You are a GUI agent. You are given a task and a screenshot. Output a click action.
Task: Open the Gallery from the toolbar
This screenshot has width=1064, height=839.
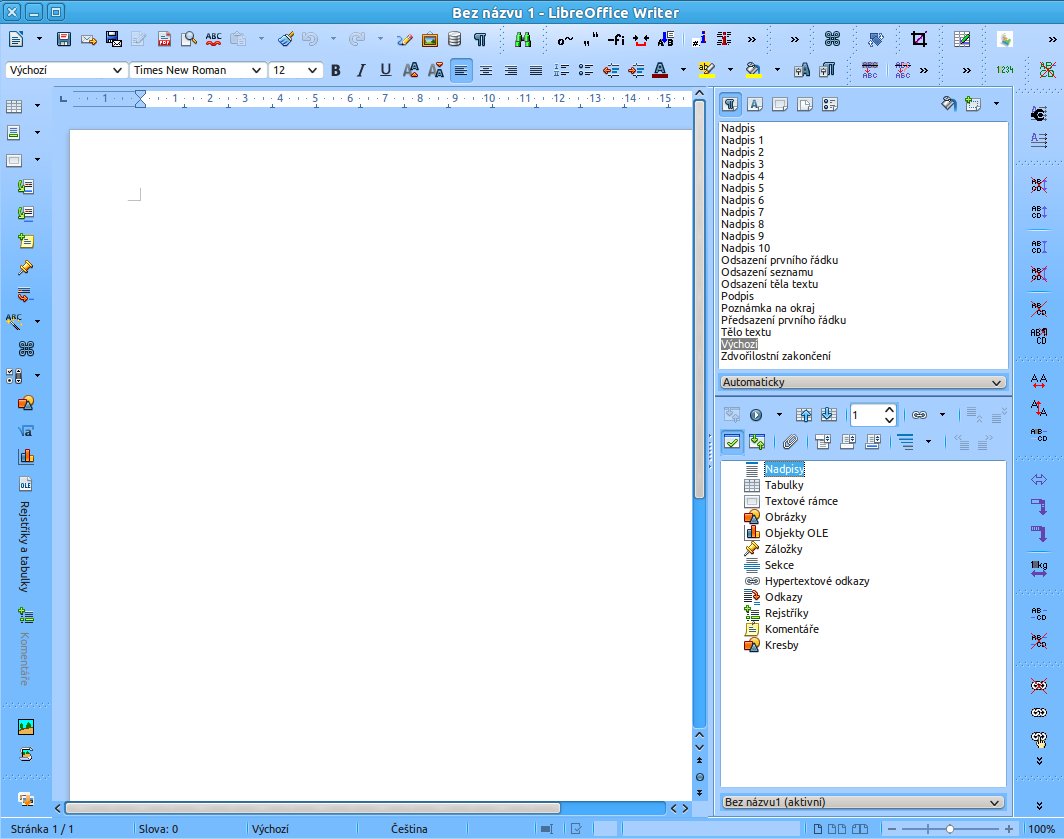point(430,39)
